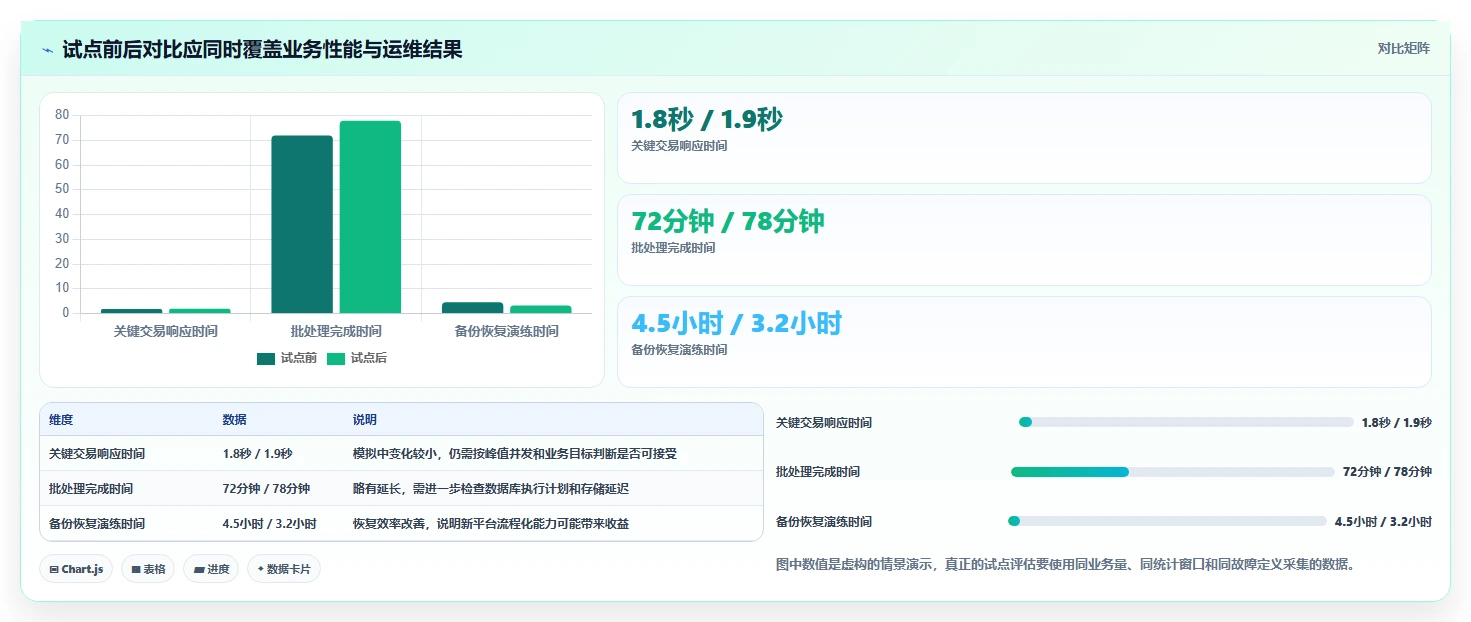Click the light green 试点后 legend color box
This screenshot has height=622, width=1471.
pyautogui.click(x=336, y=359)
